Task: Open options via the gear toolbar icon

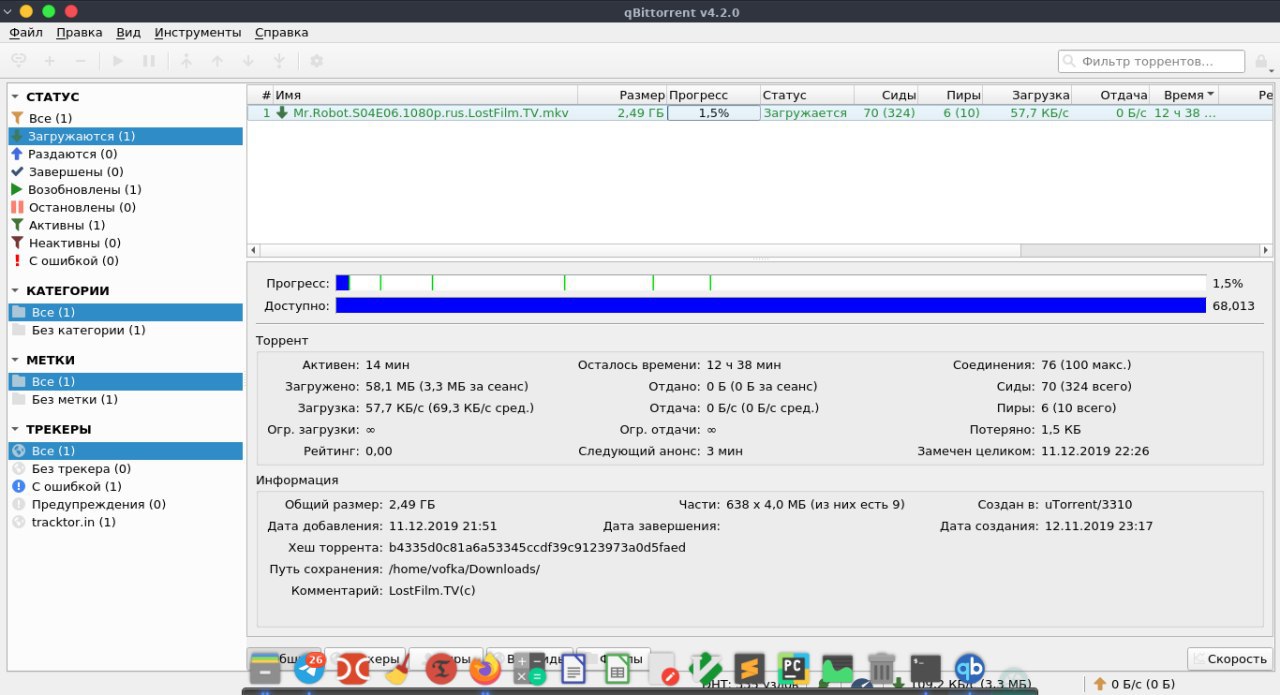Action: (x=316, y=61)
